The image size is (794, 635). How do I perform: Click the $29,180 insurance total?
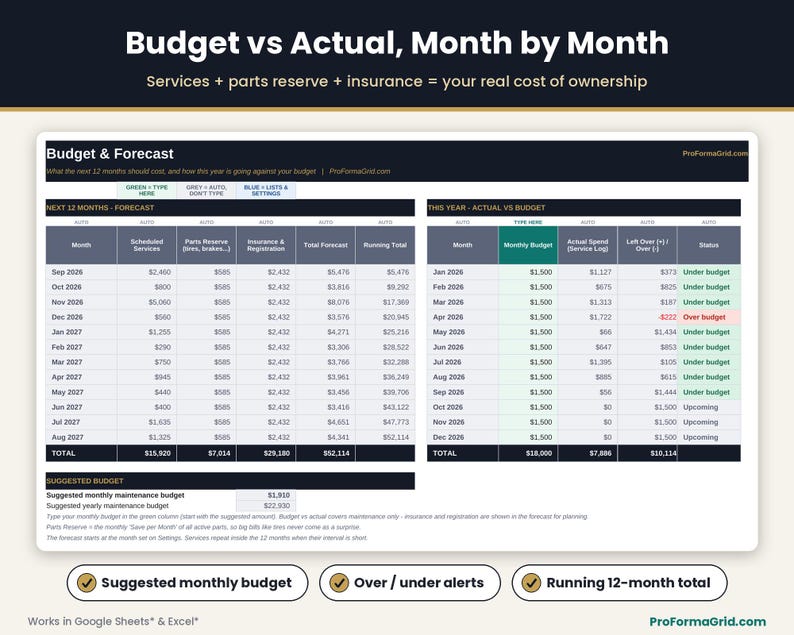coord(266,453)
